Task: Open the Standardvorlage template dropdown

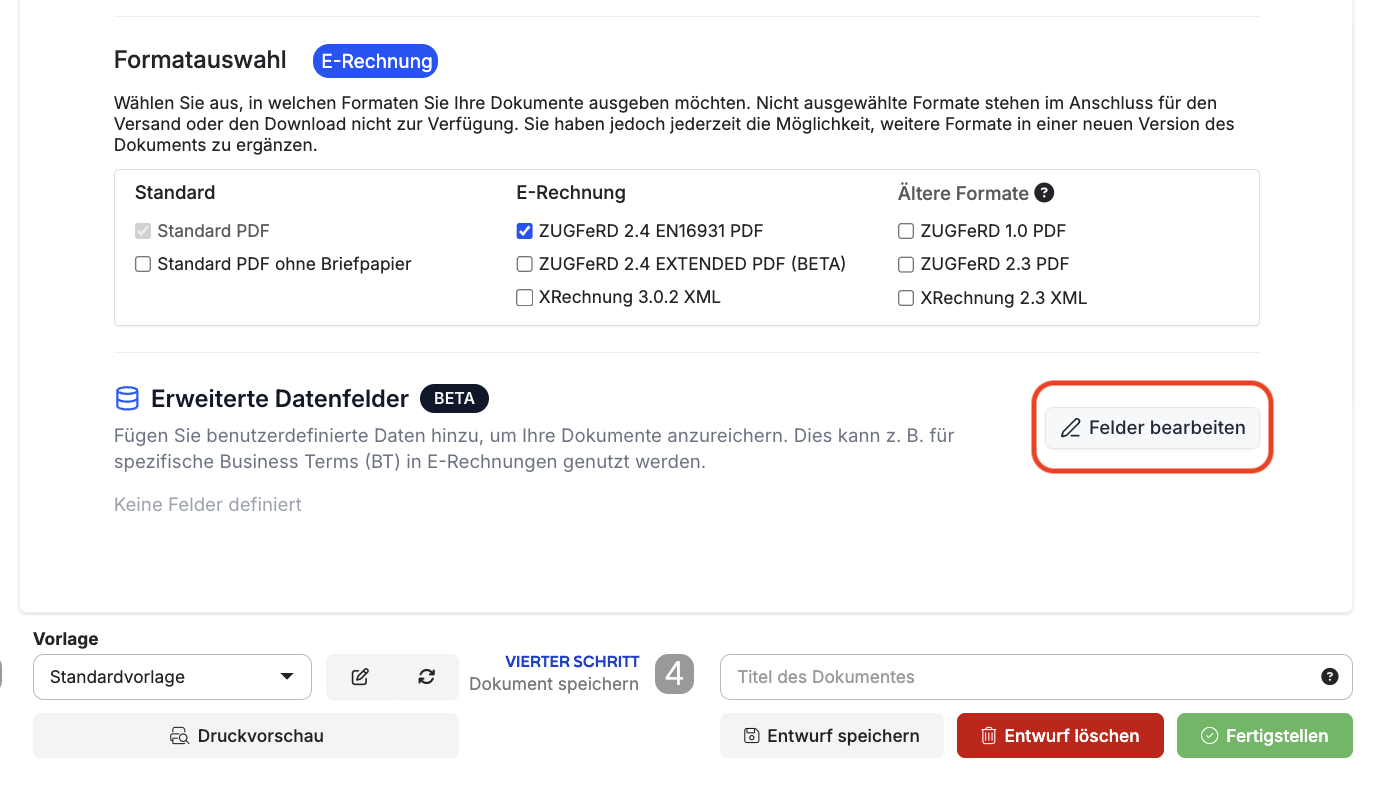Action: click(173, 677)
